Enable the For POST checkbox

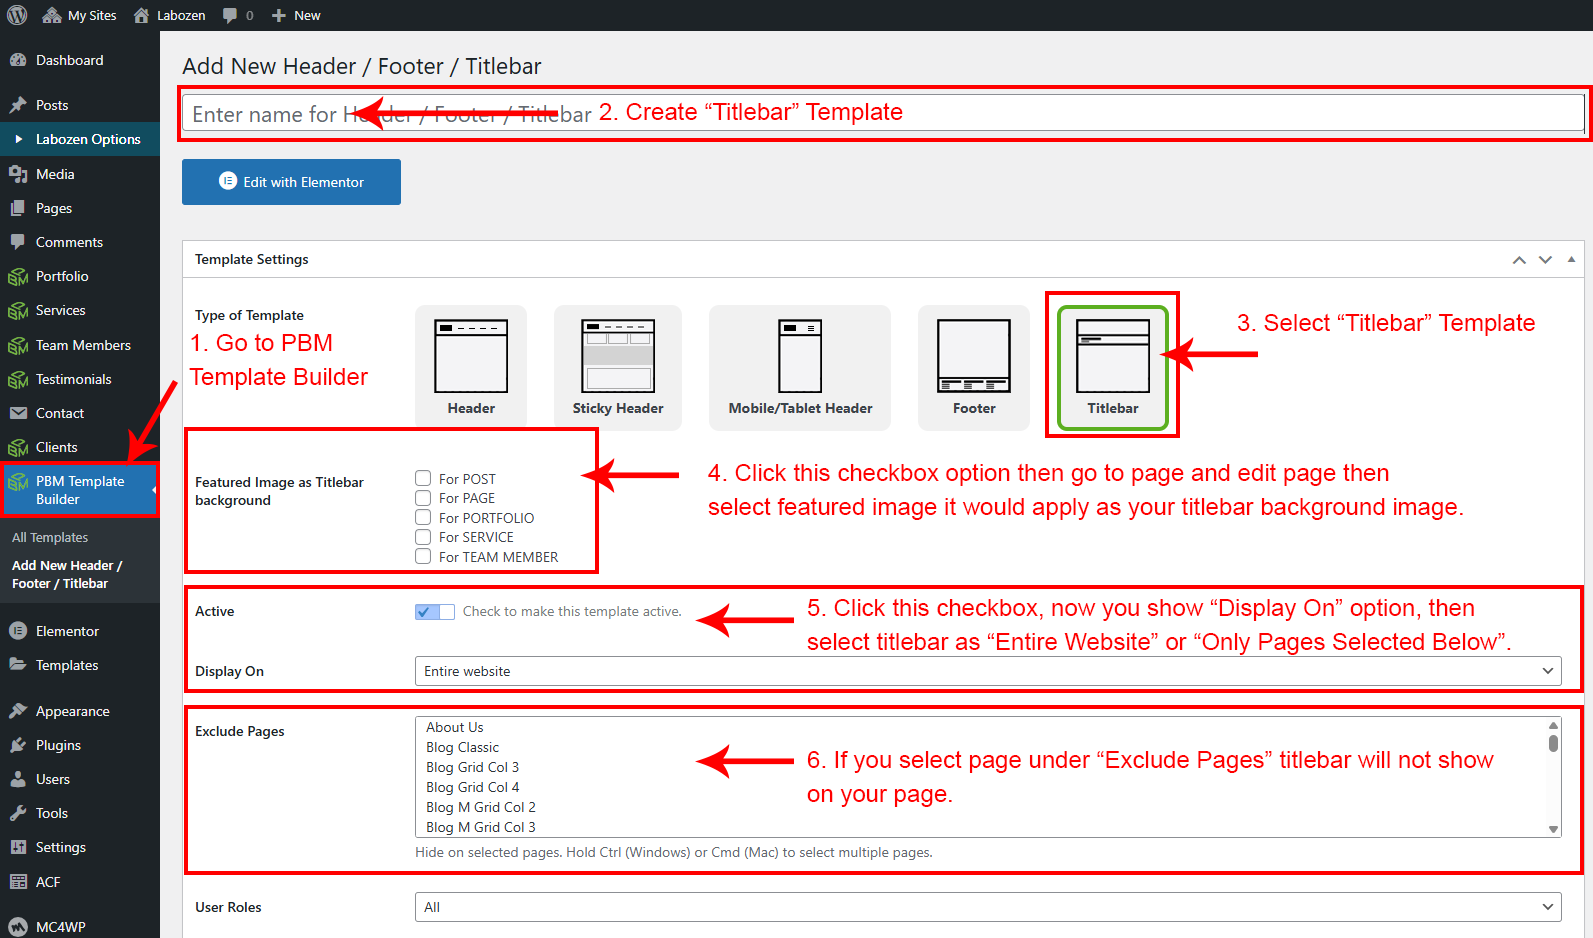(x=423, y=479)
